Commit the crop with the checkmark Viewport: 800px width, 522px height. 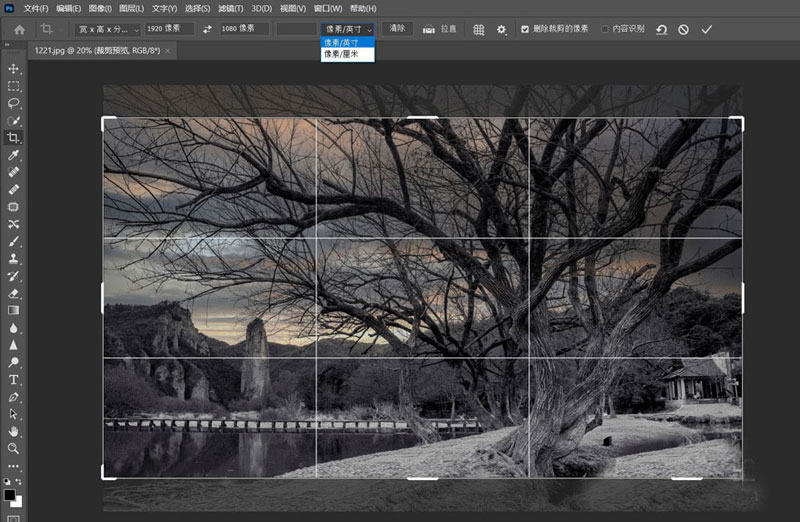tap(707, 30)
